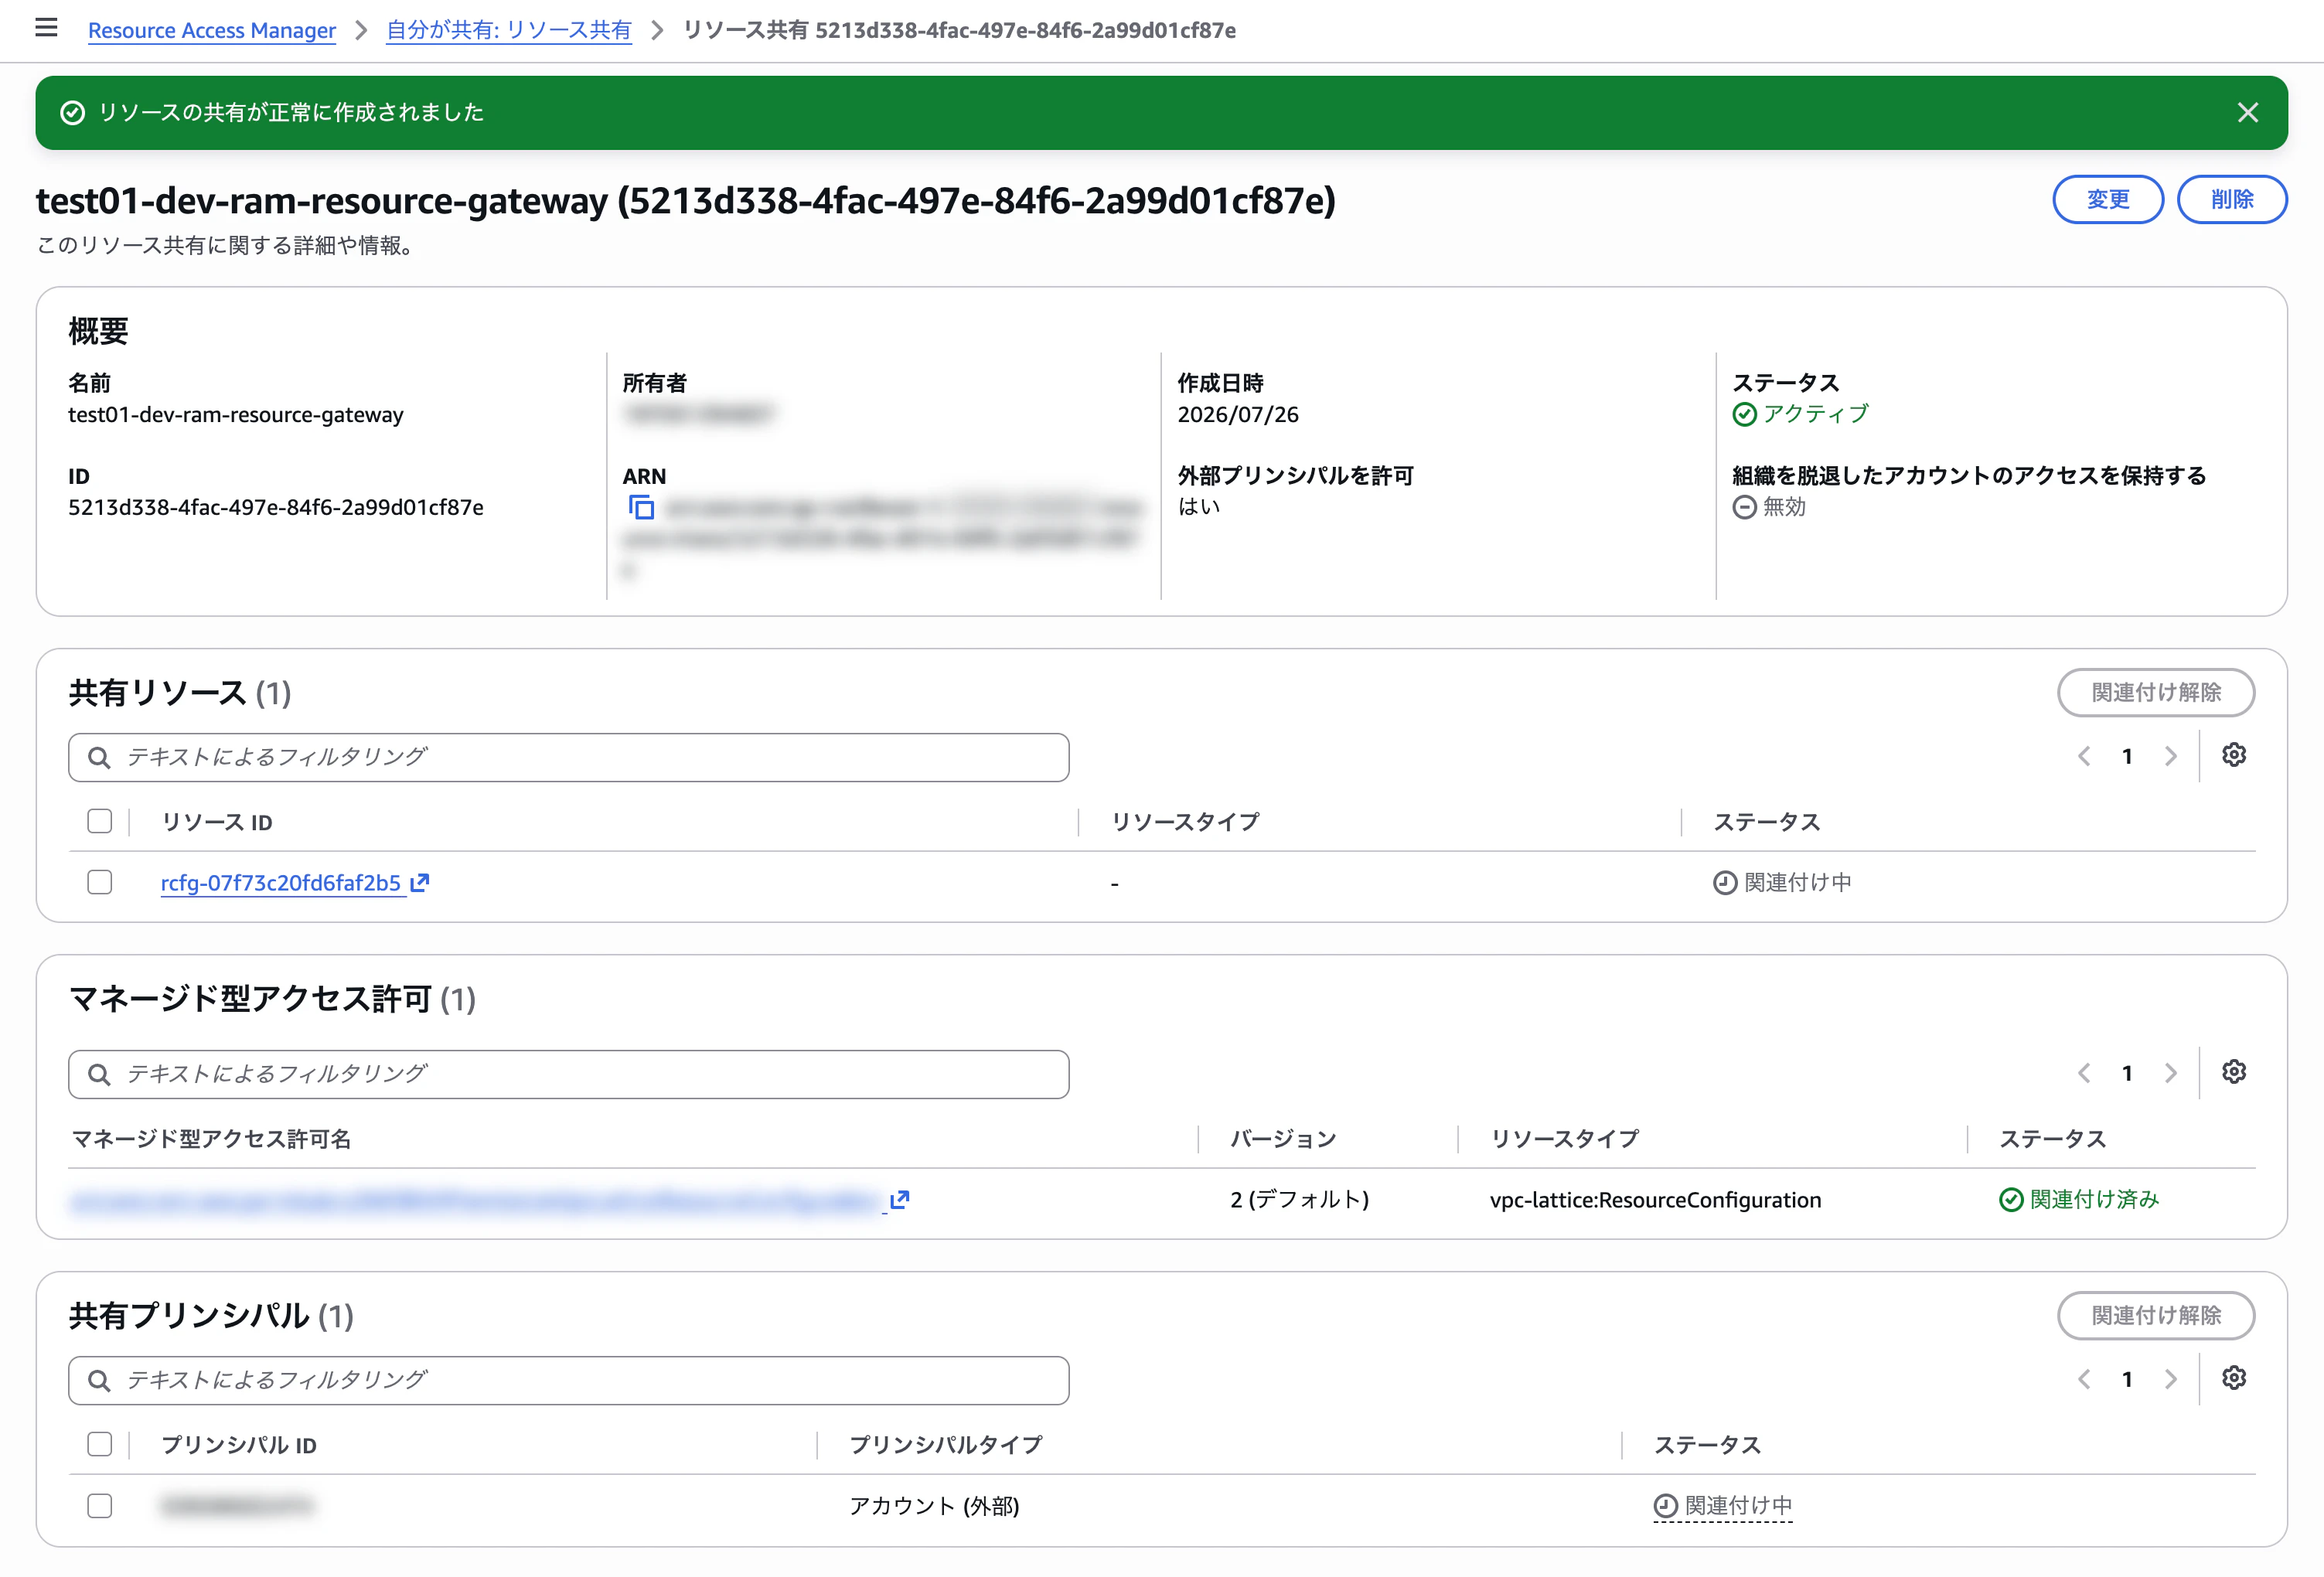Click the success check icon in the banner
Viewport: 2324px width, 1577px height.
72,113
